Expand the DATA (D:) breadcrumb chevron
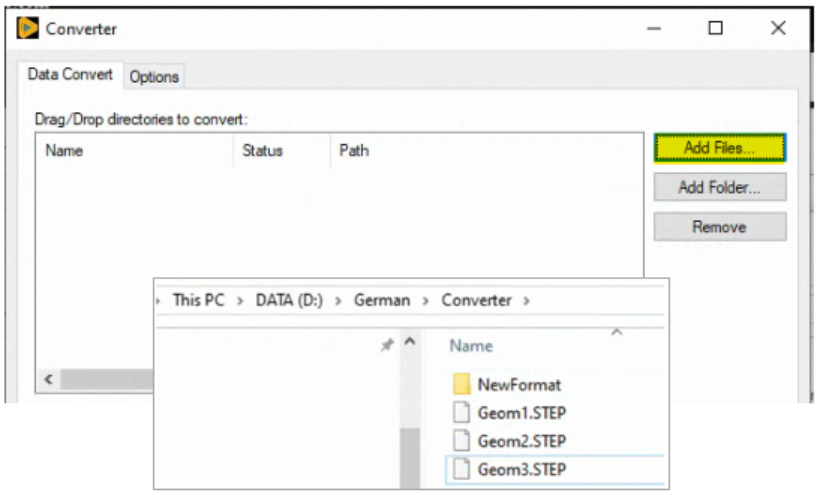Image resolution: width=820 pixels, height=495 pixels. coord(339,300)
